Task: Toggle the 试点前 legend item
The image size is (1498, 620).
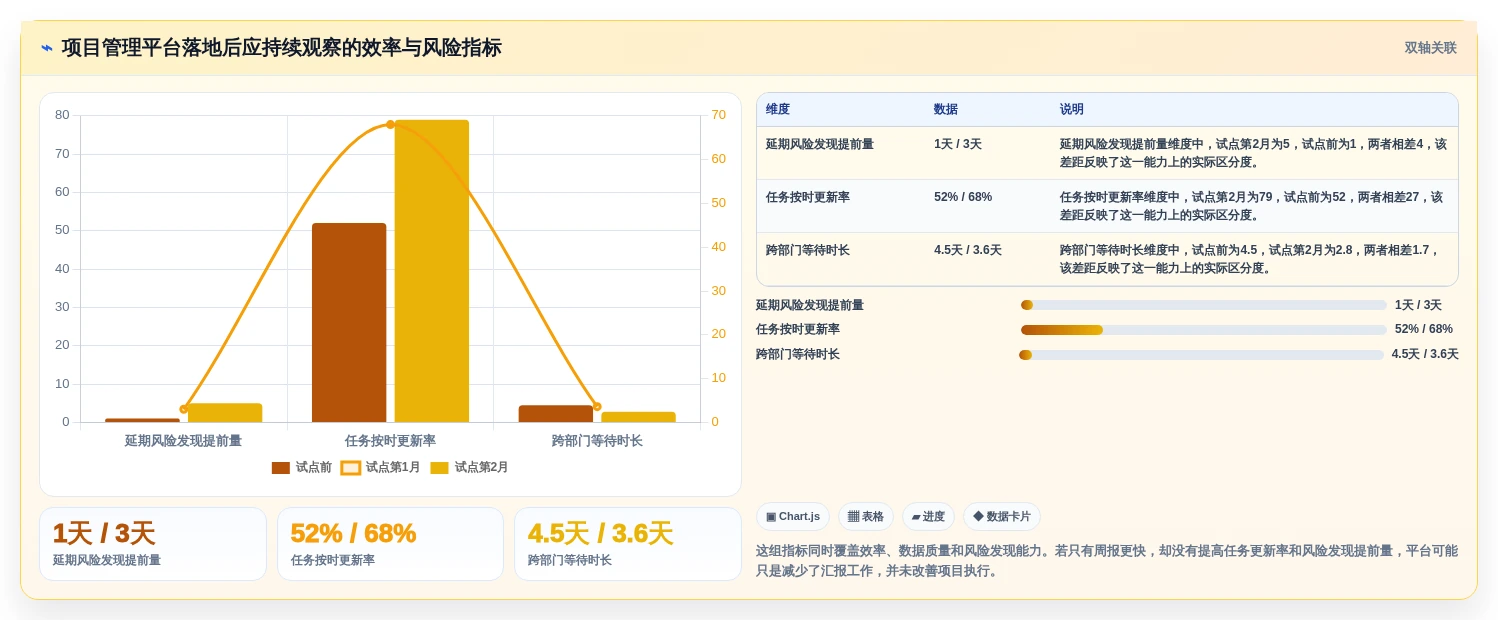Action: (x=301, y=467)
